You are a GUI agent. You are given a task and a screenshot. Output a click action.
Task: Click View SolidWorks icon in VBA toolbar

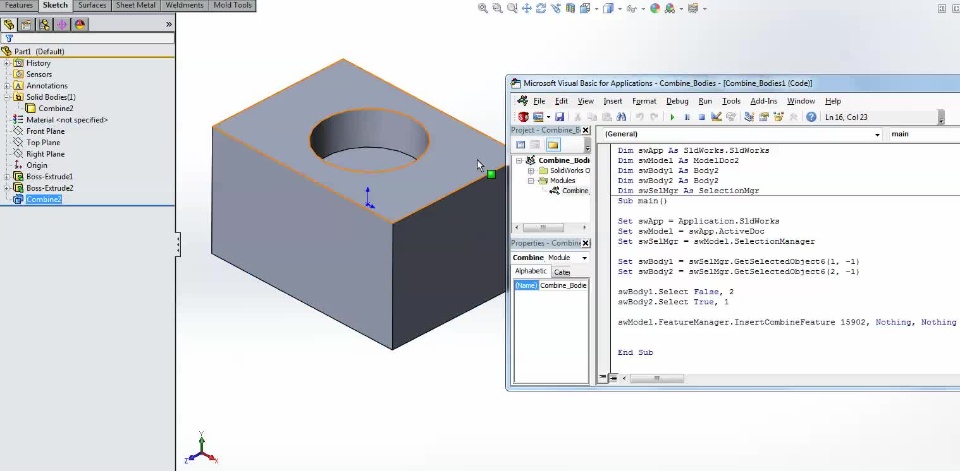[523, 116]
